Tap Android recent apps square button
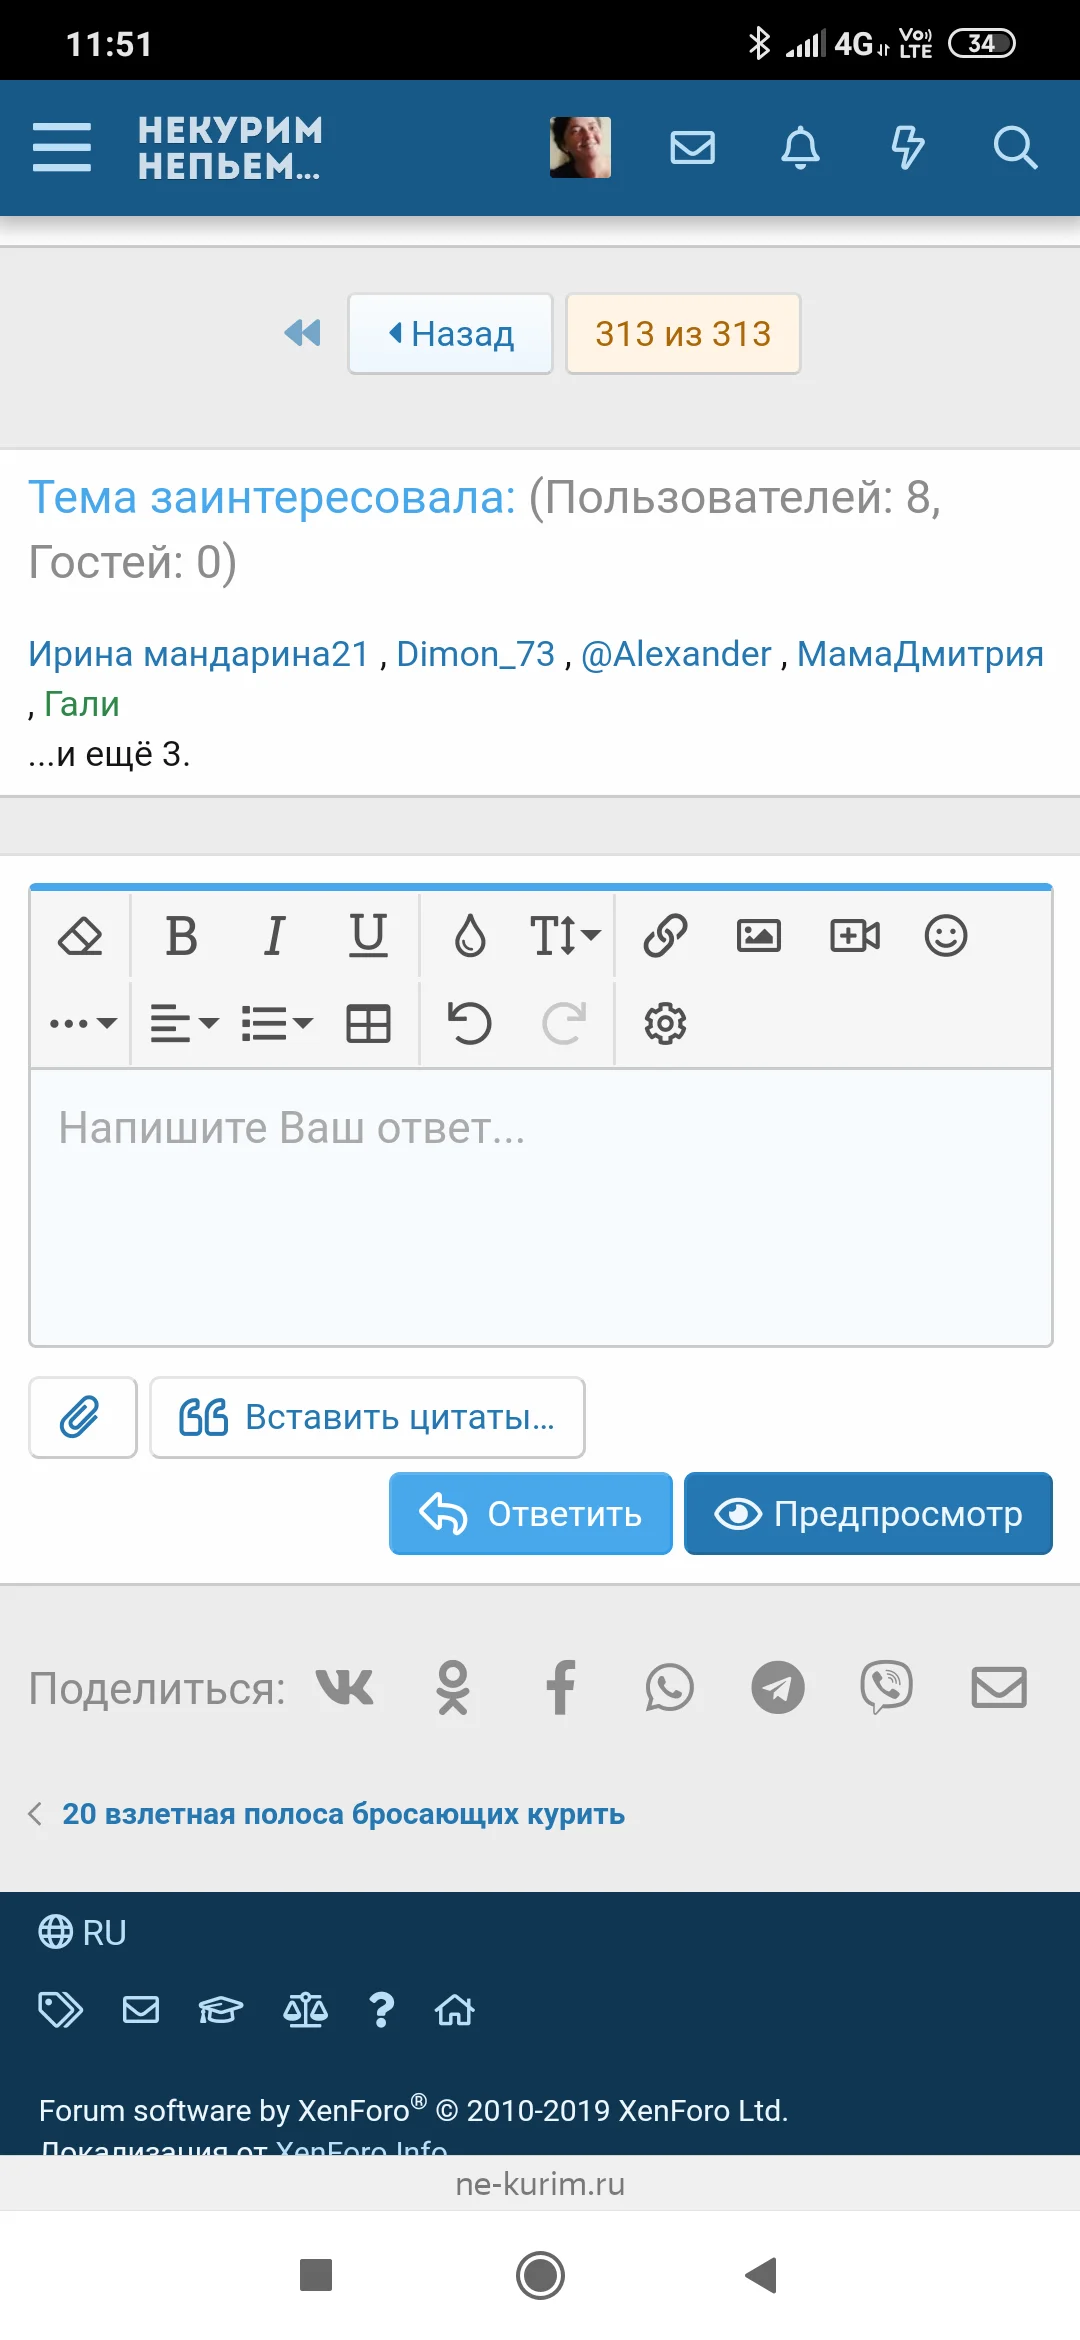The image size is (1080, 2340). click(x=316, y=2275)
